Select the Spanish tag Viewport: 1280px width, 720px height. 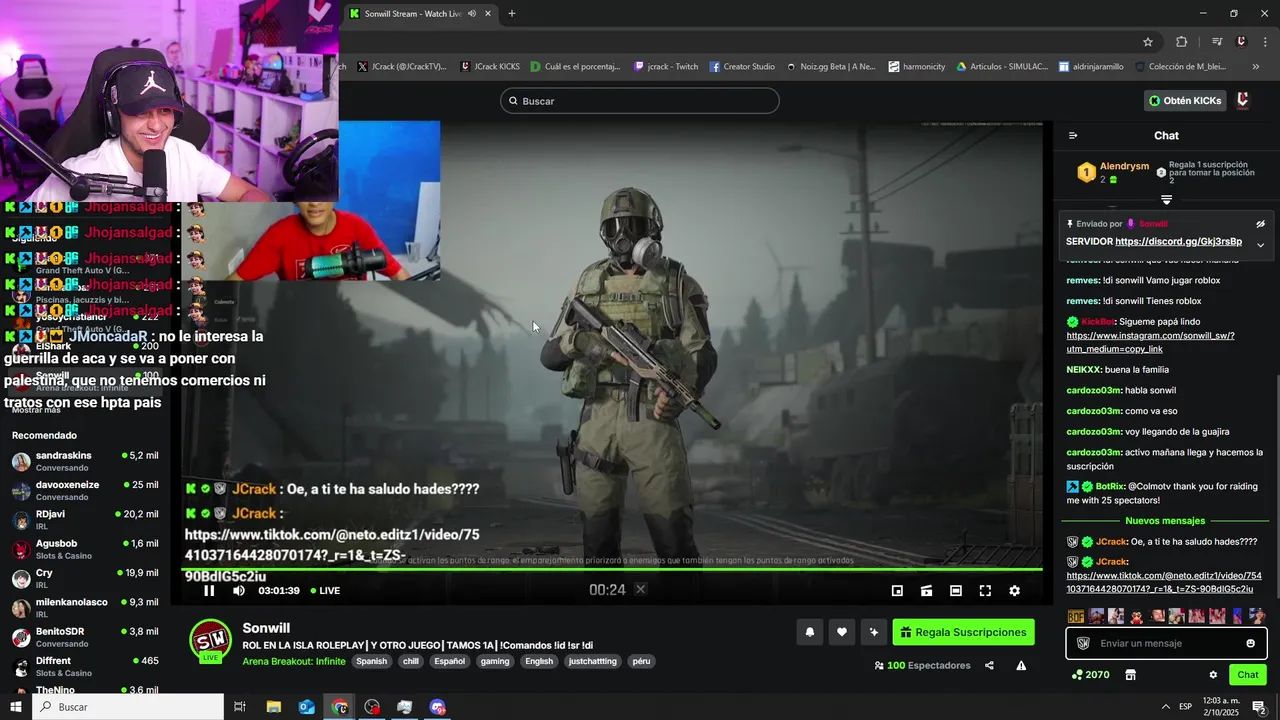pos(371,661)
